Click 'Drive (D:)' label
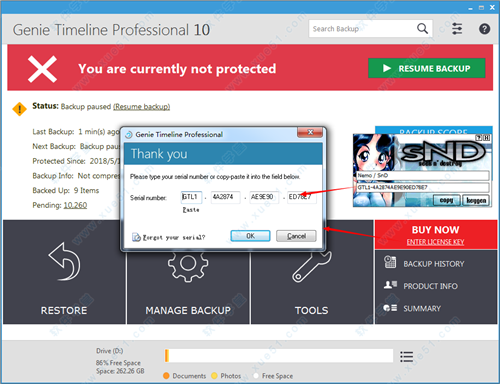The width and height of the screenshot is (500, 384). click(110, 351)
